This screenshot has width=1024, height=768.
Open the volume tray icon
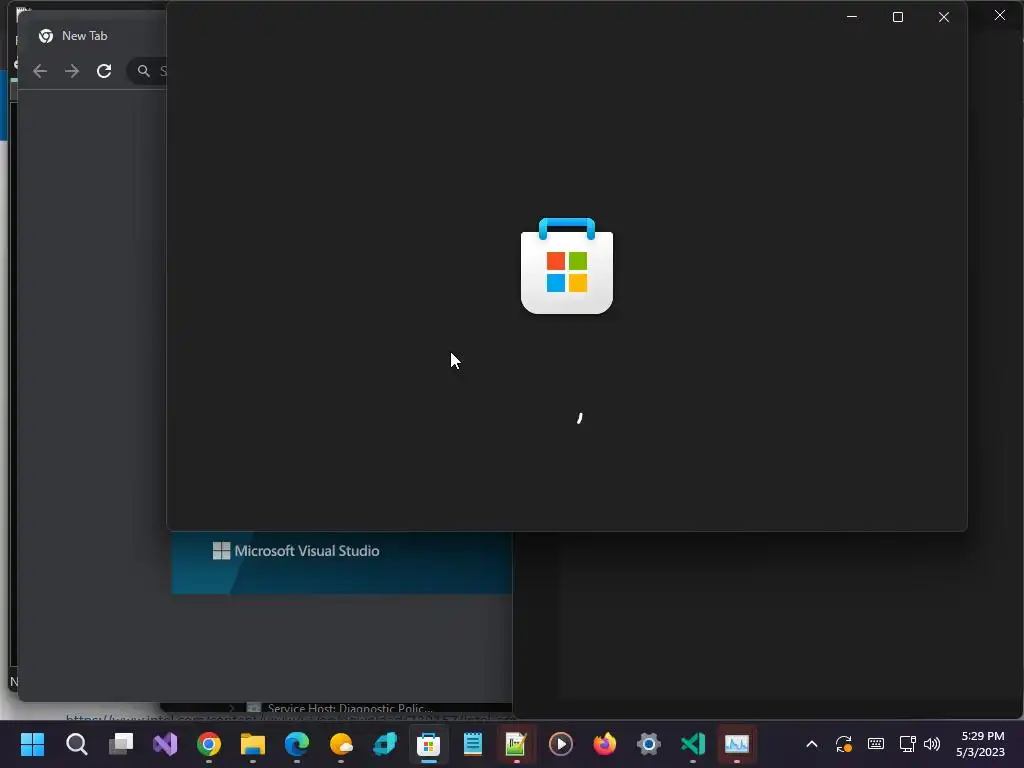point(932,744)
